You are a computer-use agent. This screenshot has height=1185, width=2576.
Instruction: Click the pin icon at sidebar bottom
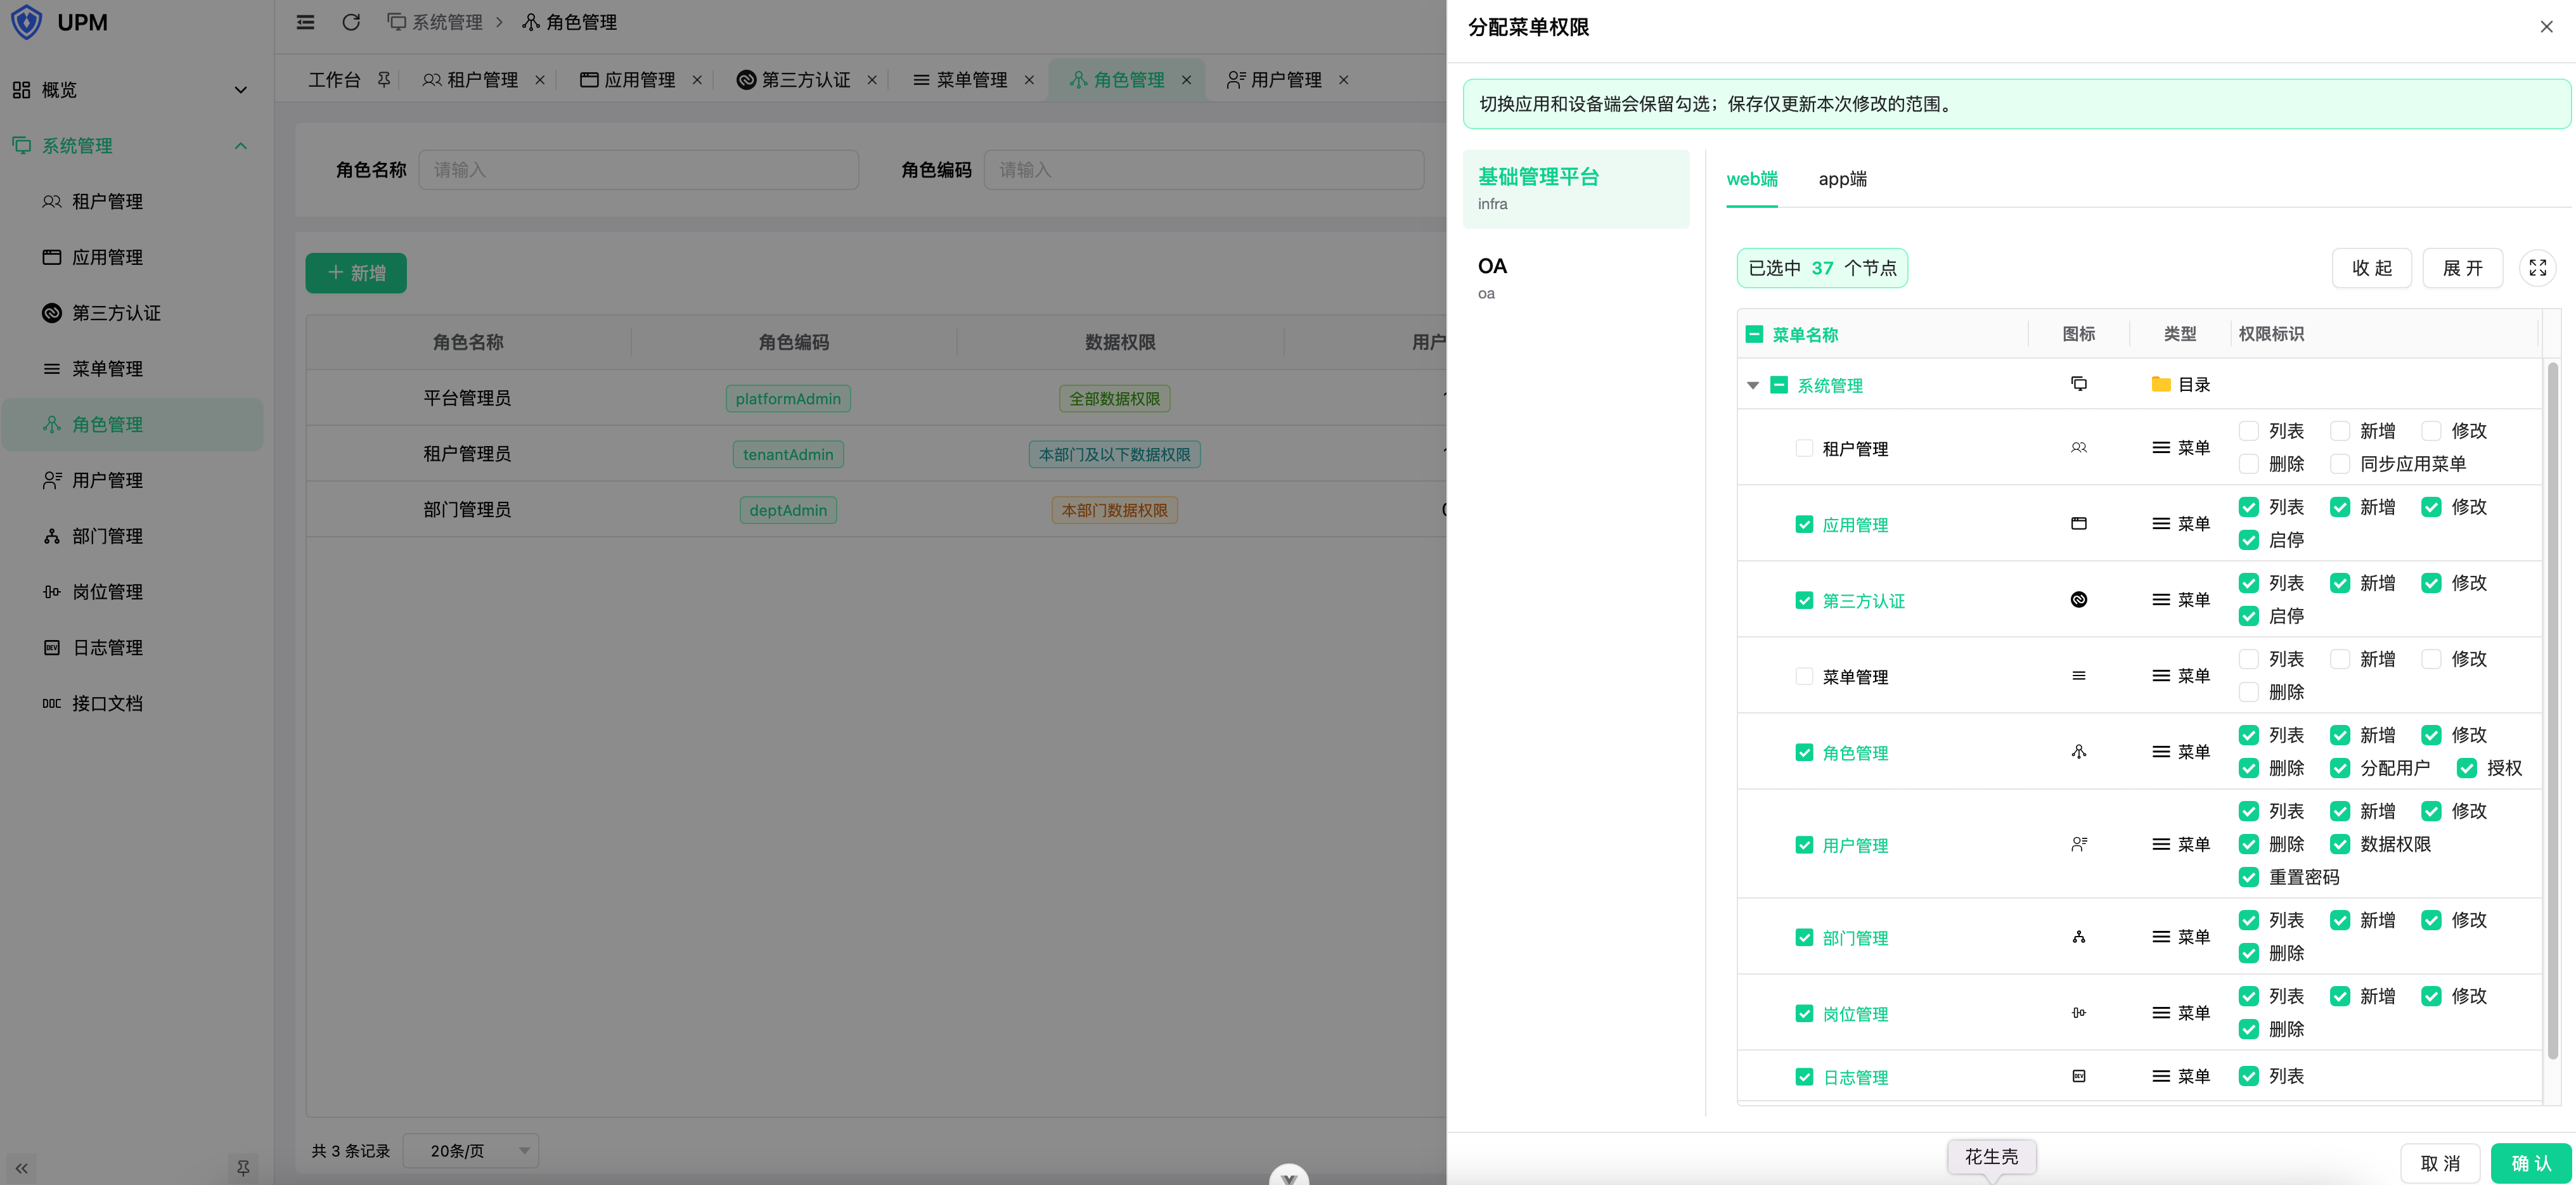tap(243, 1168)
